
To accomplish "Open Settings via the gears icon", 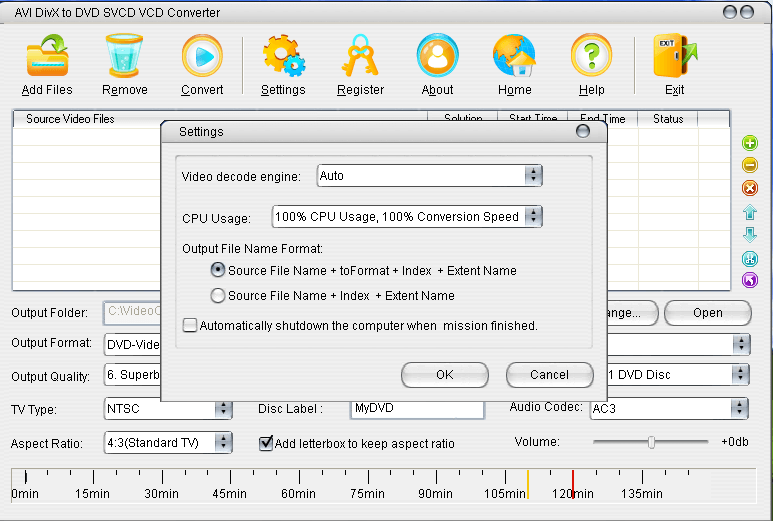I will [283, 56].
